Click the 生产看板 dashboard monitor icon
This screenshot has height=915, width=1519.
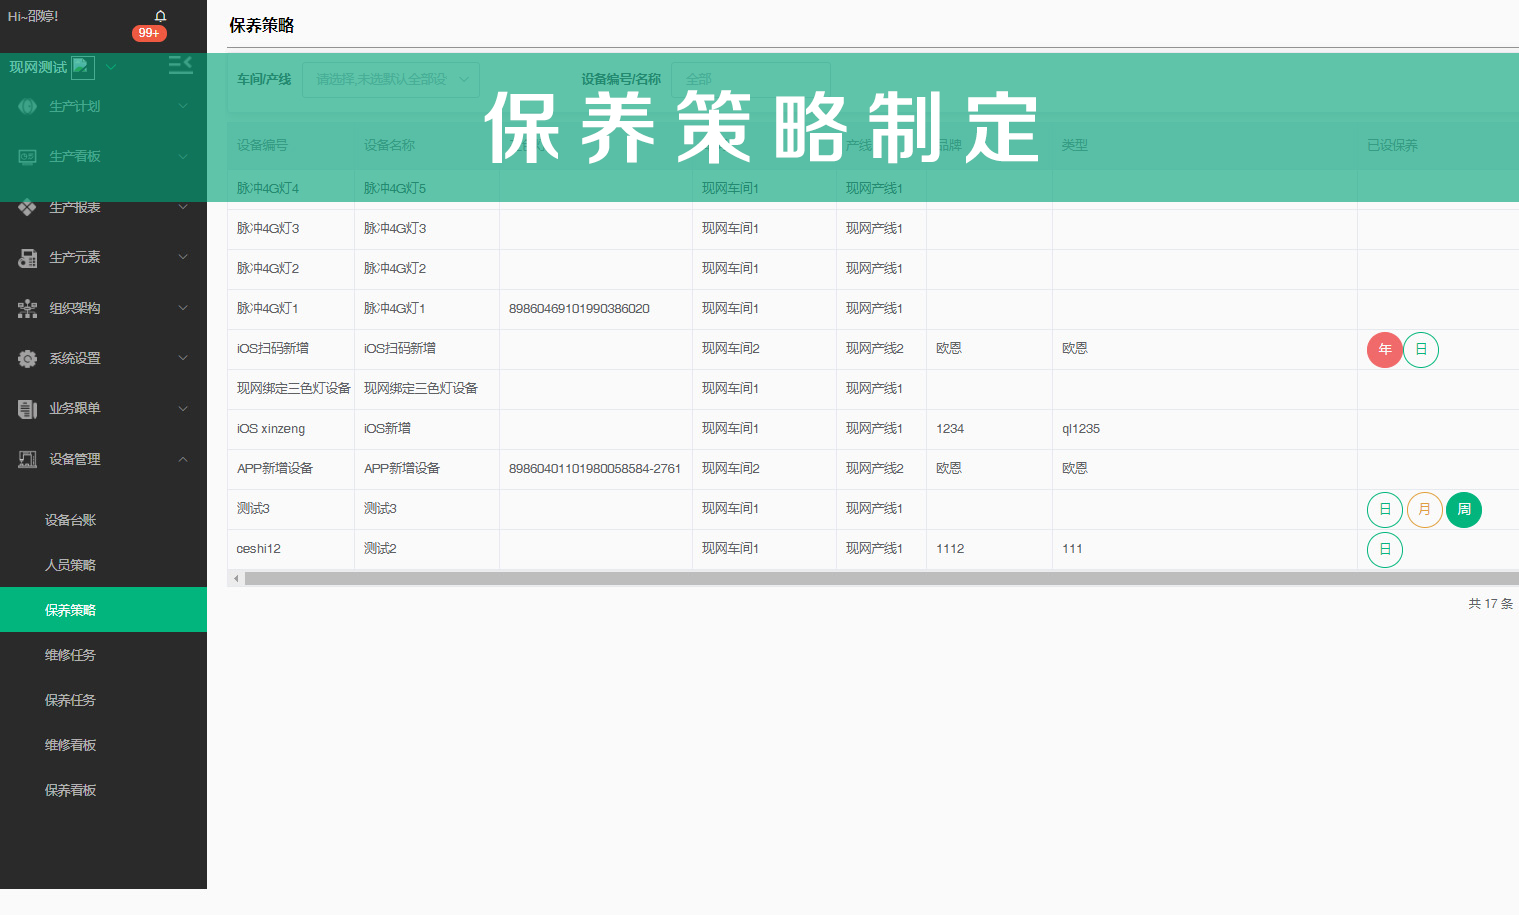(25, 156)
